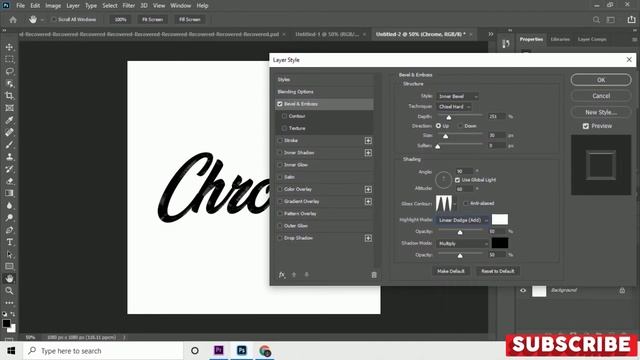Select the Rectangle shape tool

coord(9,266)
